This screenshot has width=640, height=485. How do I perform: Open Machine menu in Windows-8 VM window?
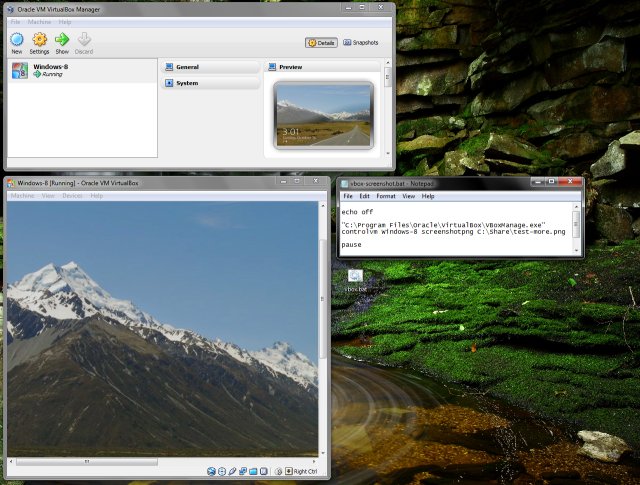tap(22, 196)
